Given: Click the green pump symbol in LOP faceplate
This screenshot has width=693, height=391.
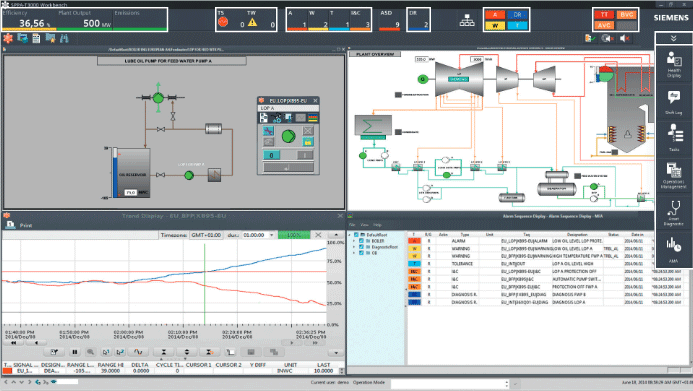Looking at the screenshot, I should [x=288, y=136].
